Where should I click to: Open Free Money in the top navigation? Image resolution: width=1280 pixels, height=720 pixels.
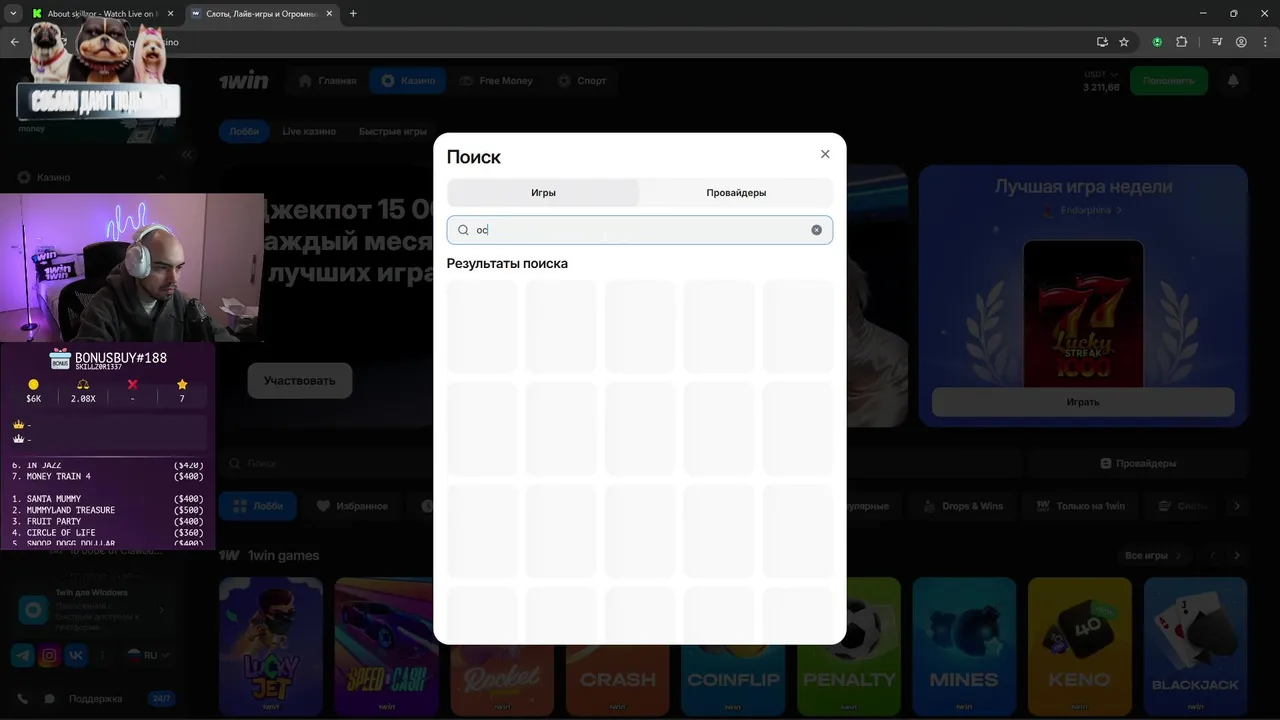click(x=496, y=81)
